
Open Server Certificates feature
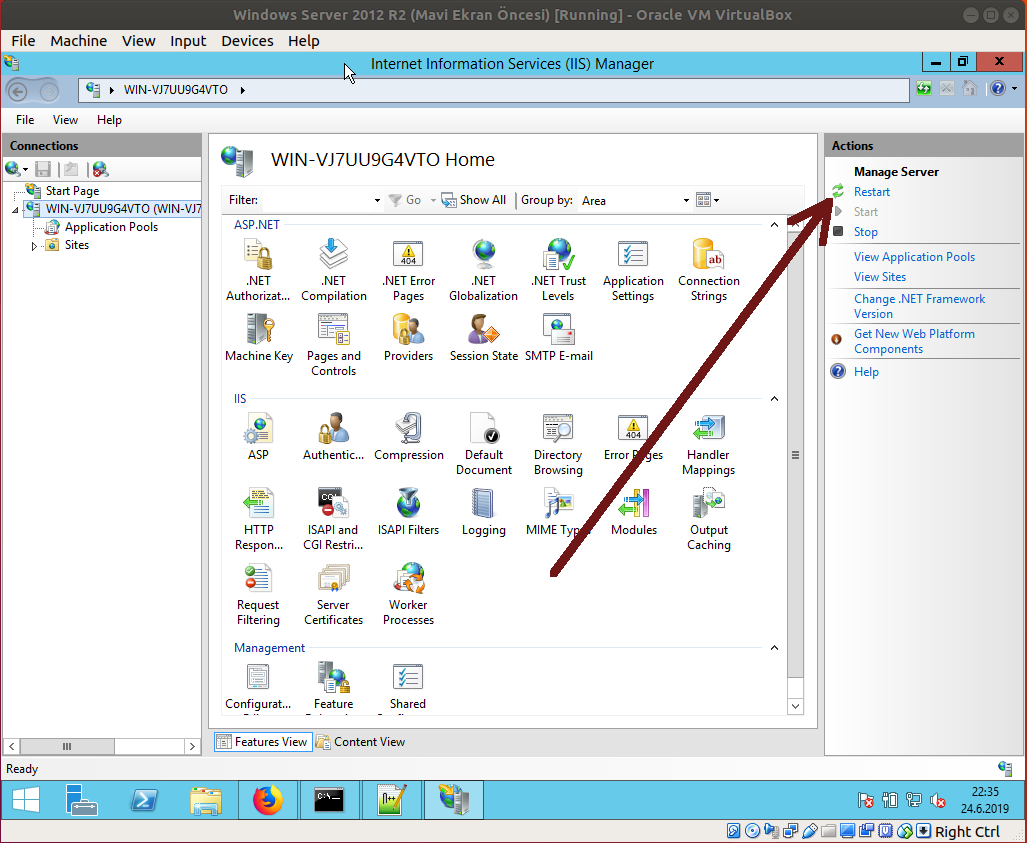[x=333, y=594]
